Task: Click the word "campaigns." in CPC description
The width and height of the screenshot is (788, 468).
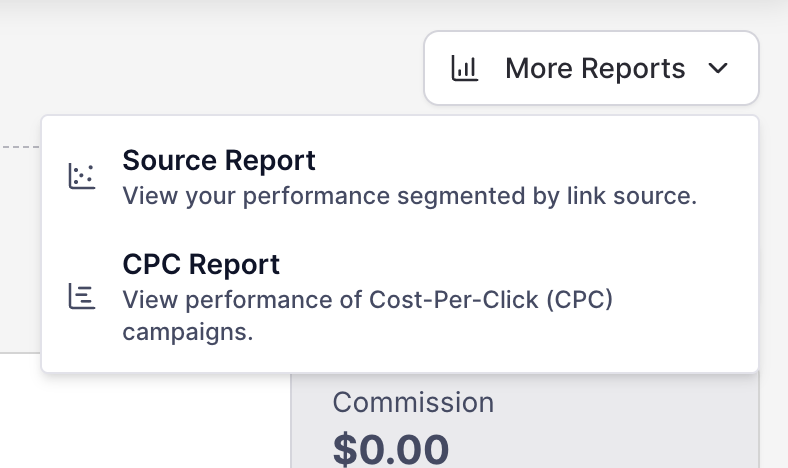Action: 188,331
